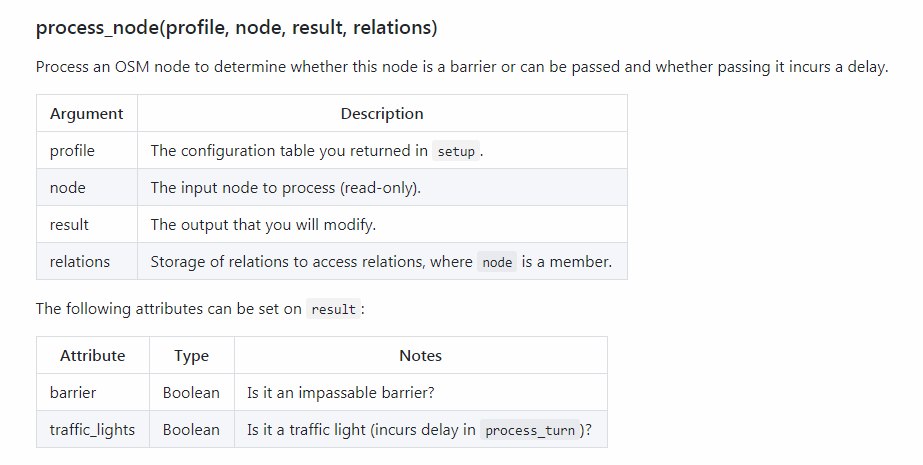This screenshot has height=465, width=923.
Task: Click the 'relations' argument cell
Action: (x=87, y=261)
